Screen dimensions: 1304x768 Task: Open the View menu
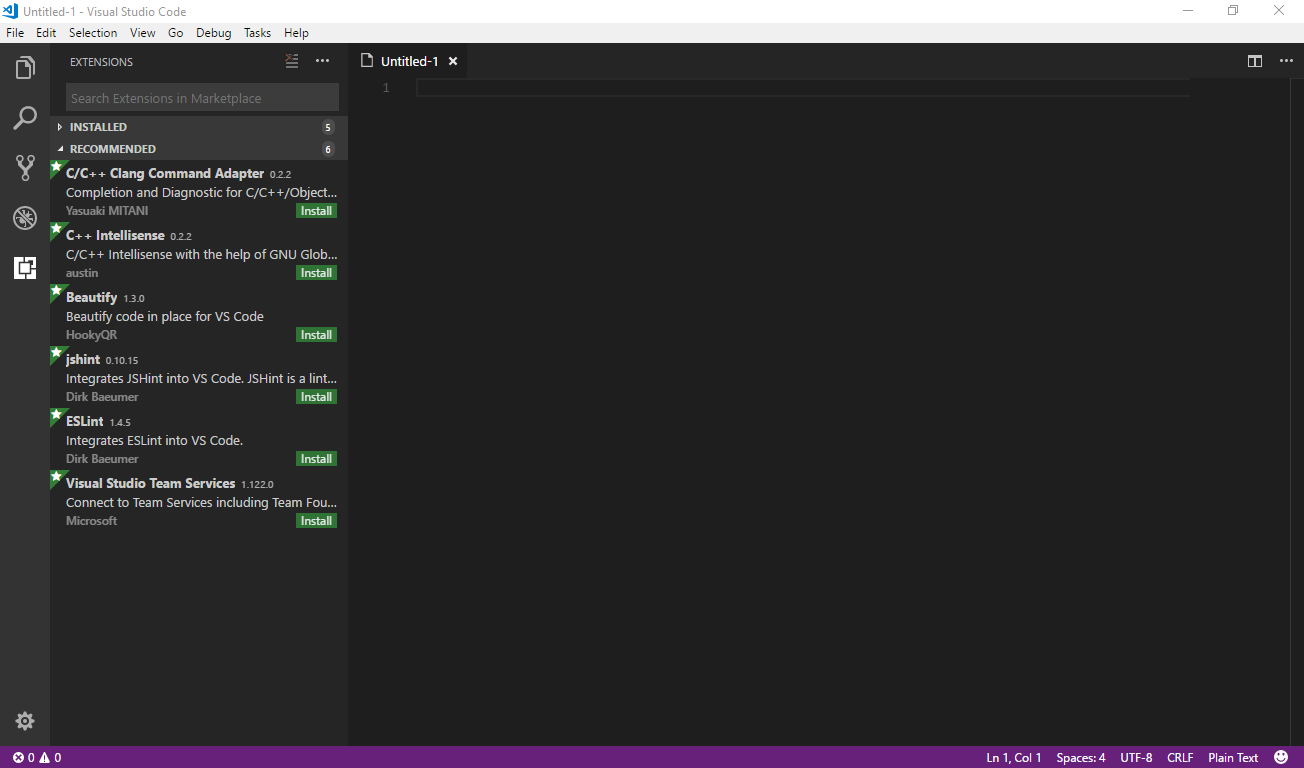point(143,33)
